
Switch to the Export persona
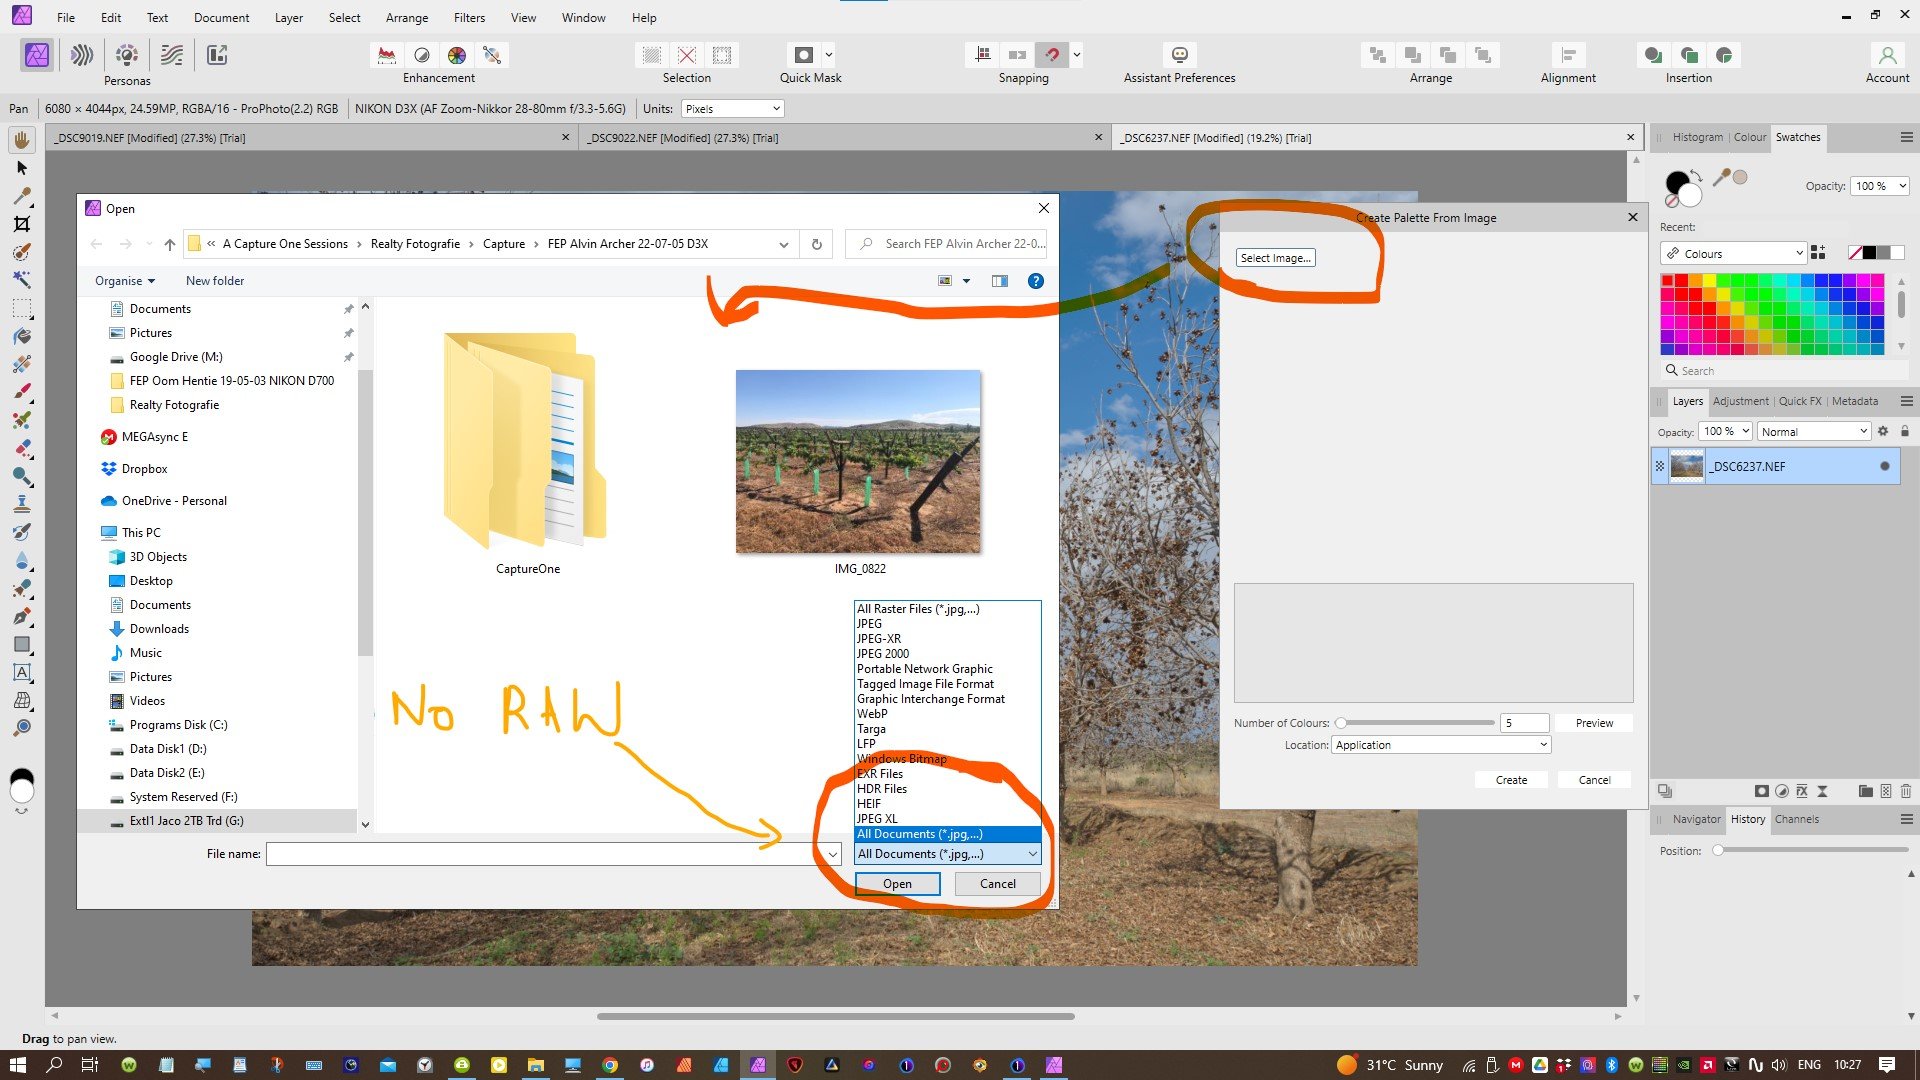point(217,55)
